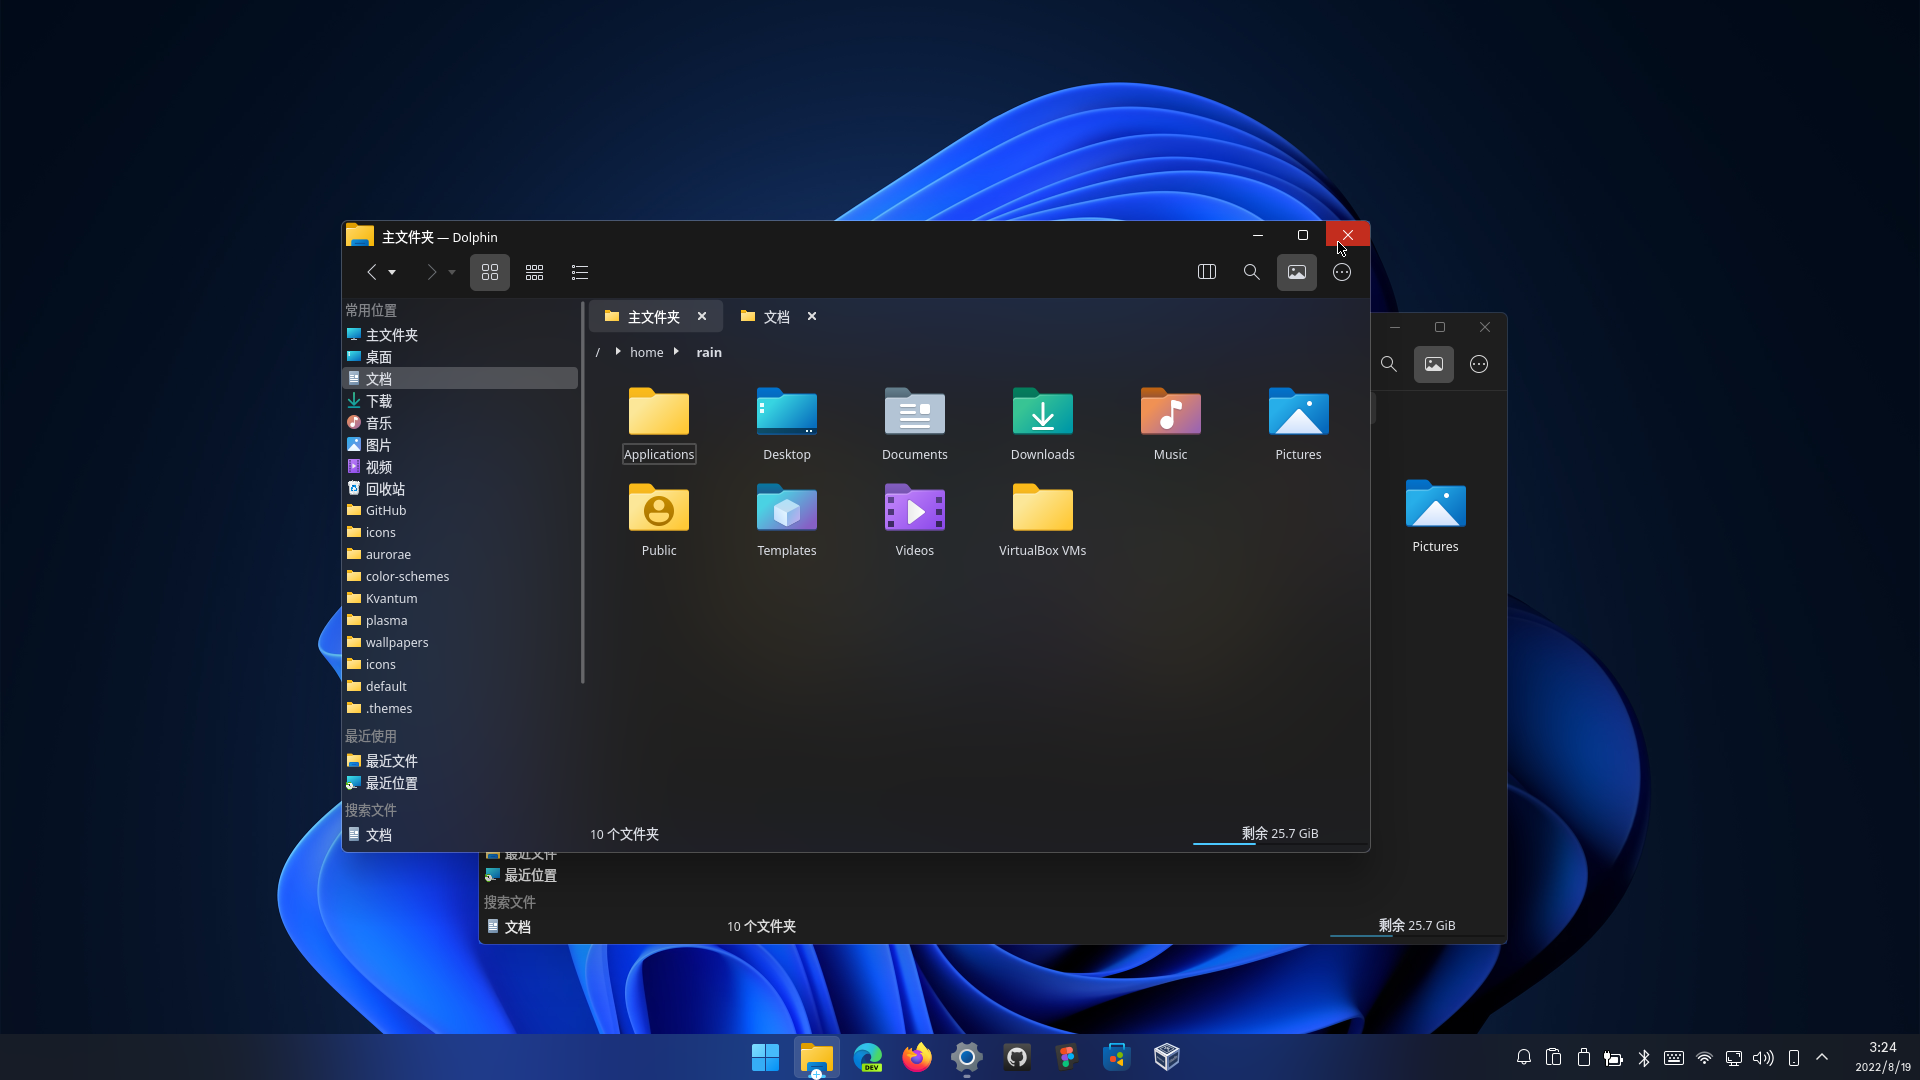
Task: Switch to the 文档 tab
Action: point(776,316)
